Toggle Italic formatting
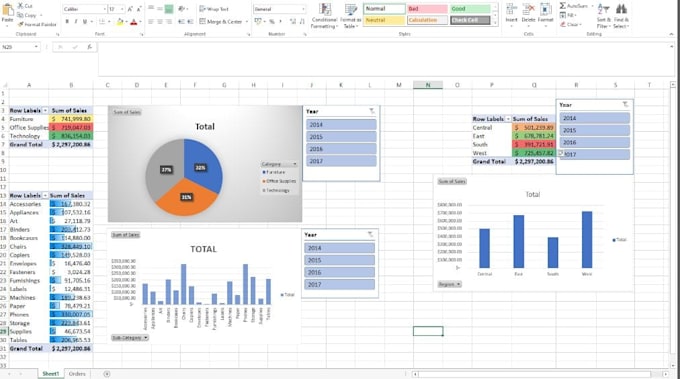 [x=76, y=21]
